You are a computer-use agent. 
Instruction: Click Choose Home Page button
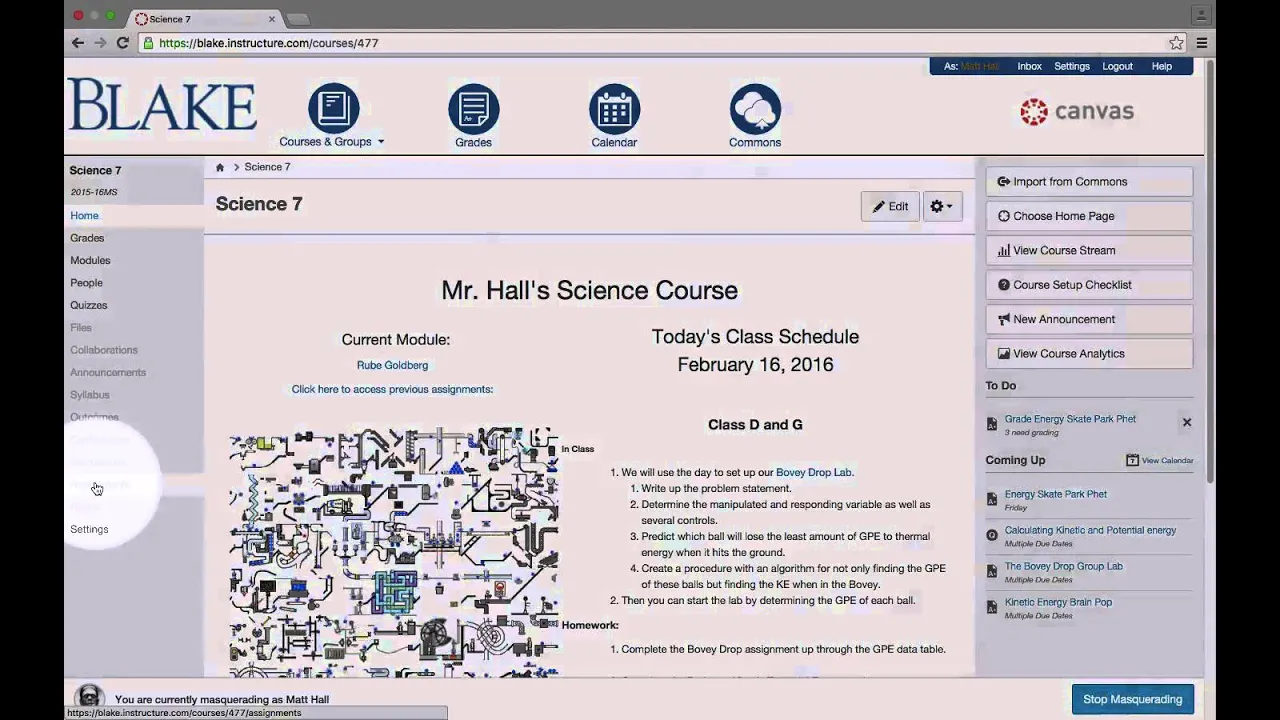(x=1089, y=216)
